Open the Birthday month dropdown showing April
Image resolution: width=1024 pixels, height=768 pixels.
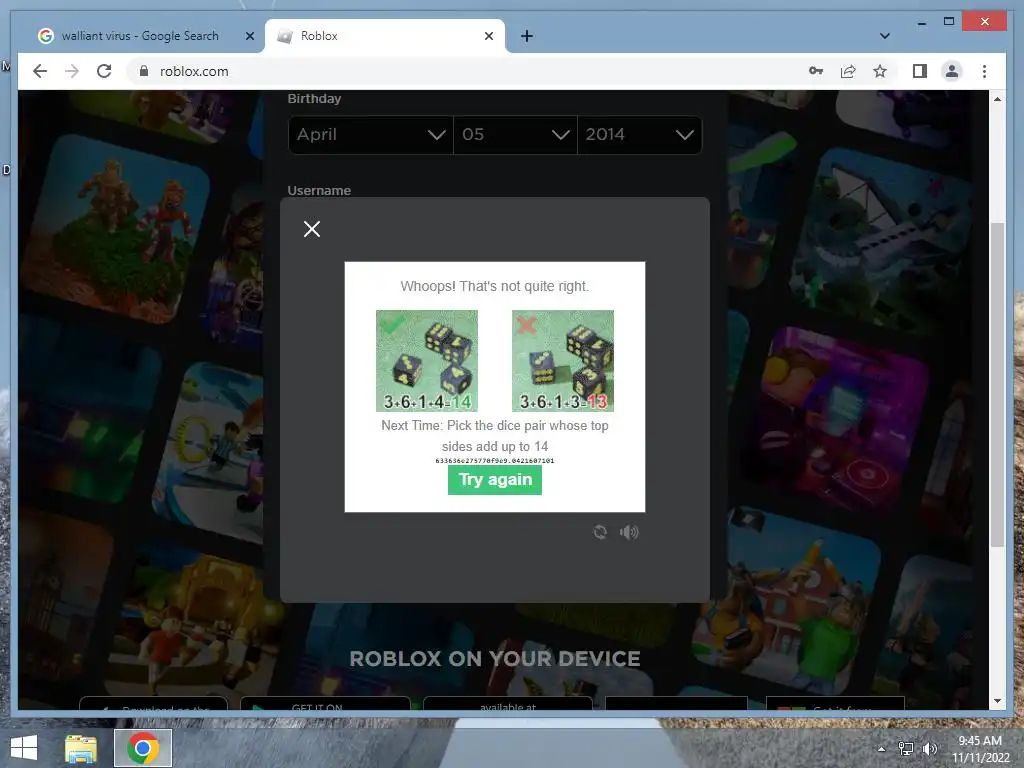(x=370, y=135)
